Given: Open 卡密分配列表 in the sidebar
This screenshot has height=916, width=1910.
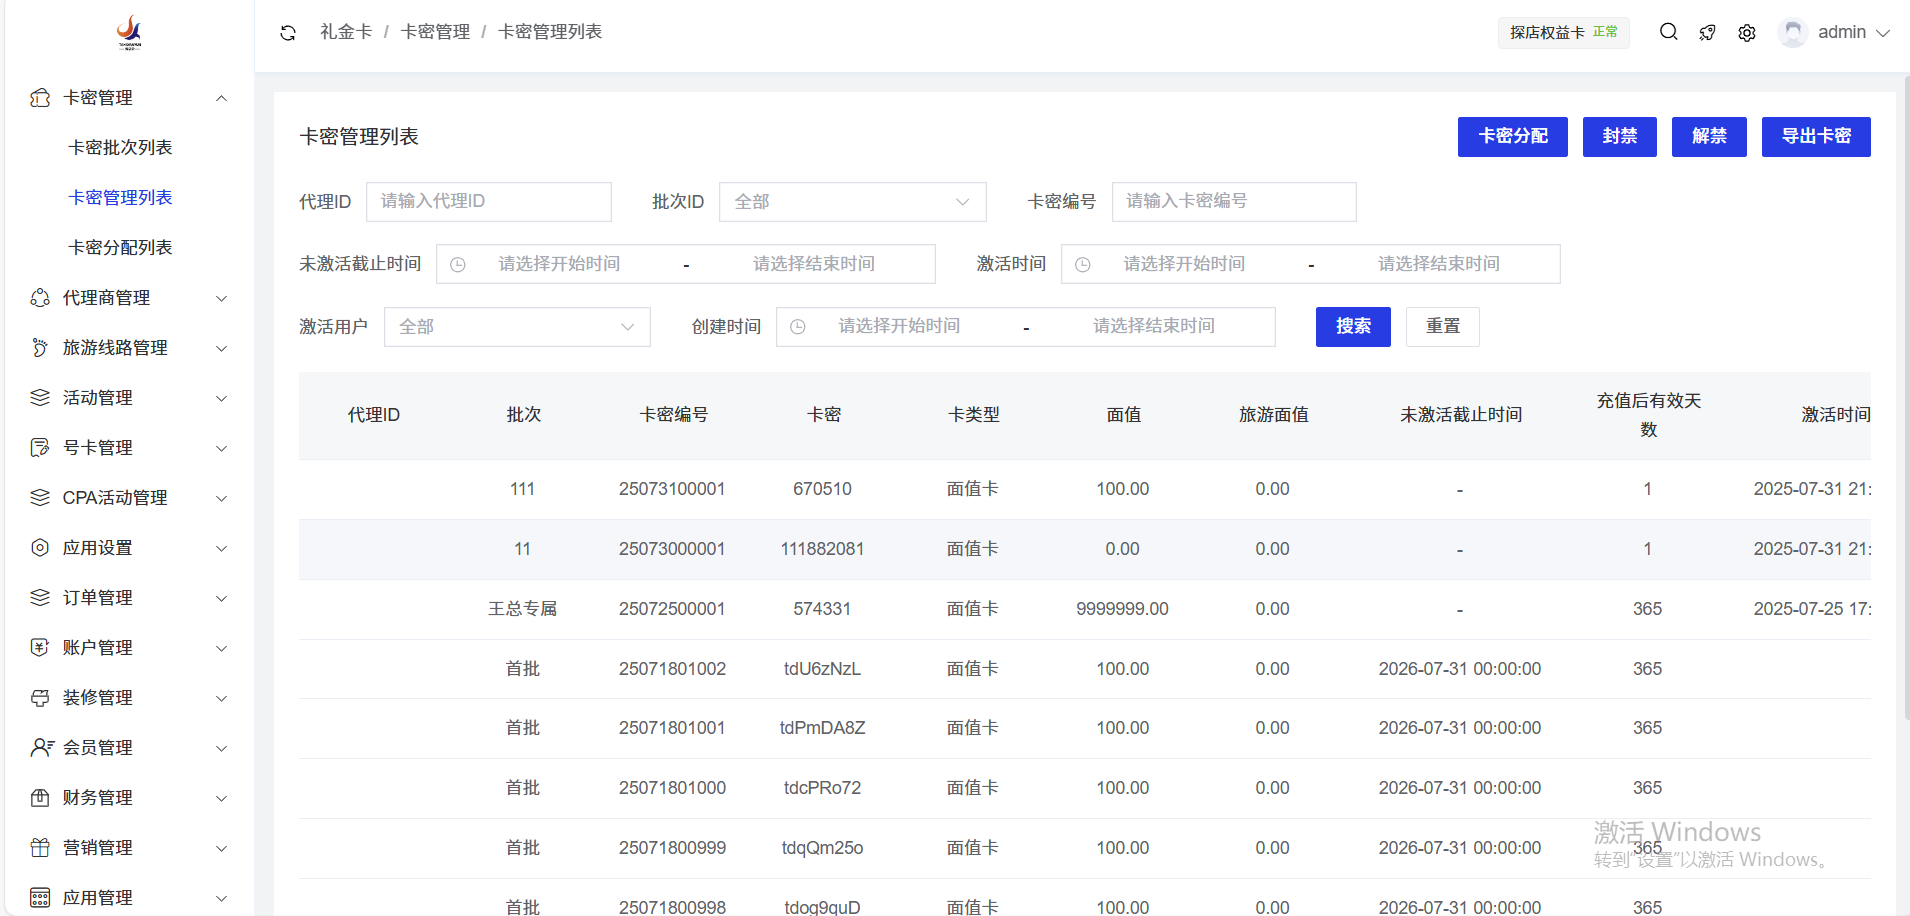Looking at the screenshot, I should point(120,248).
